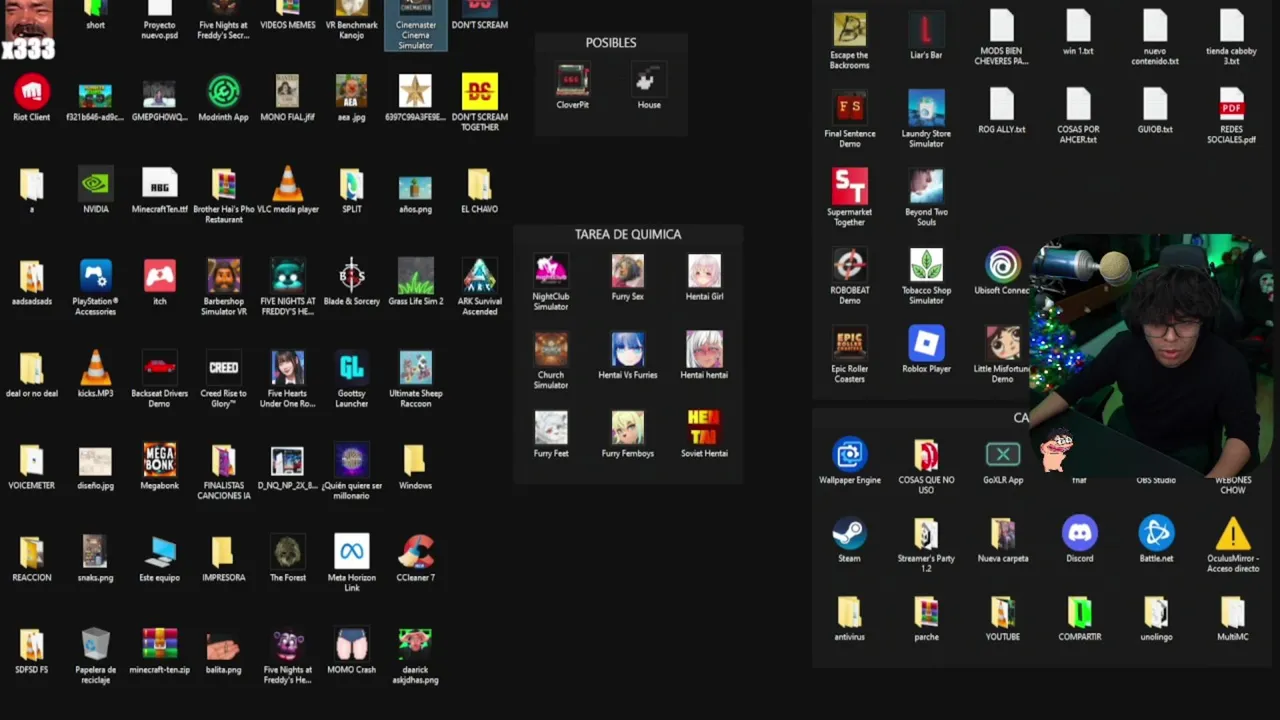1280x720 pixels.
Task: Open Church Simulator icon
Action: coord(551,350)
